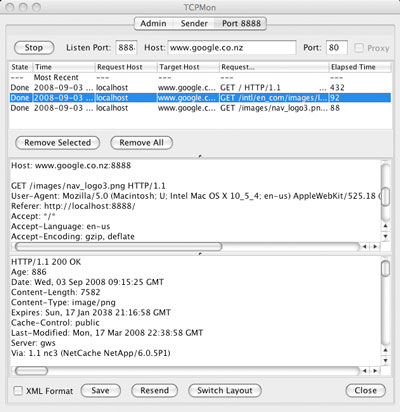
Task: Click the request pane scroll down arrow
Action: 386,237
